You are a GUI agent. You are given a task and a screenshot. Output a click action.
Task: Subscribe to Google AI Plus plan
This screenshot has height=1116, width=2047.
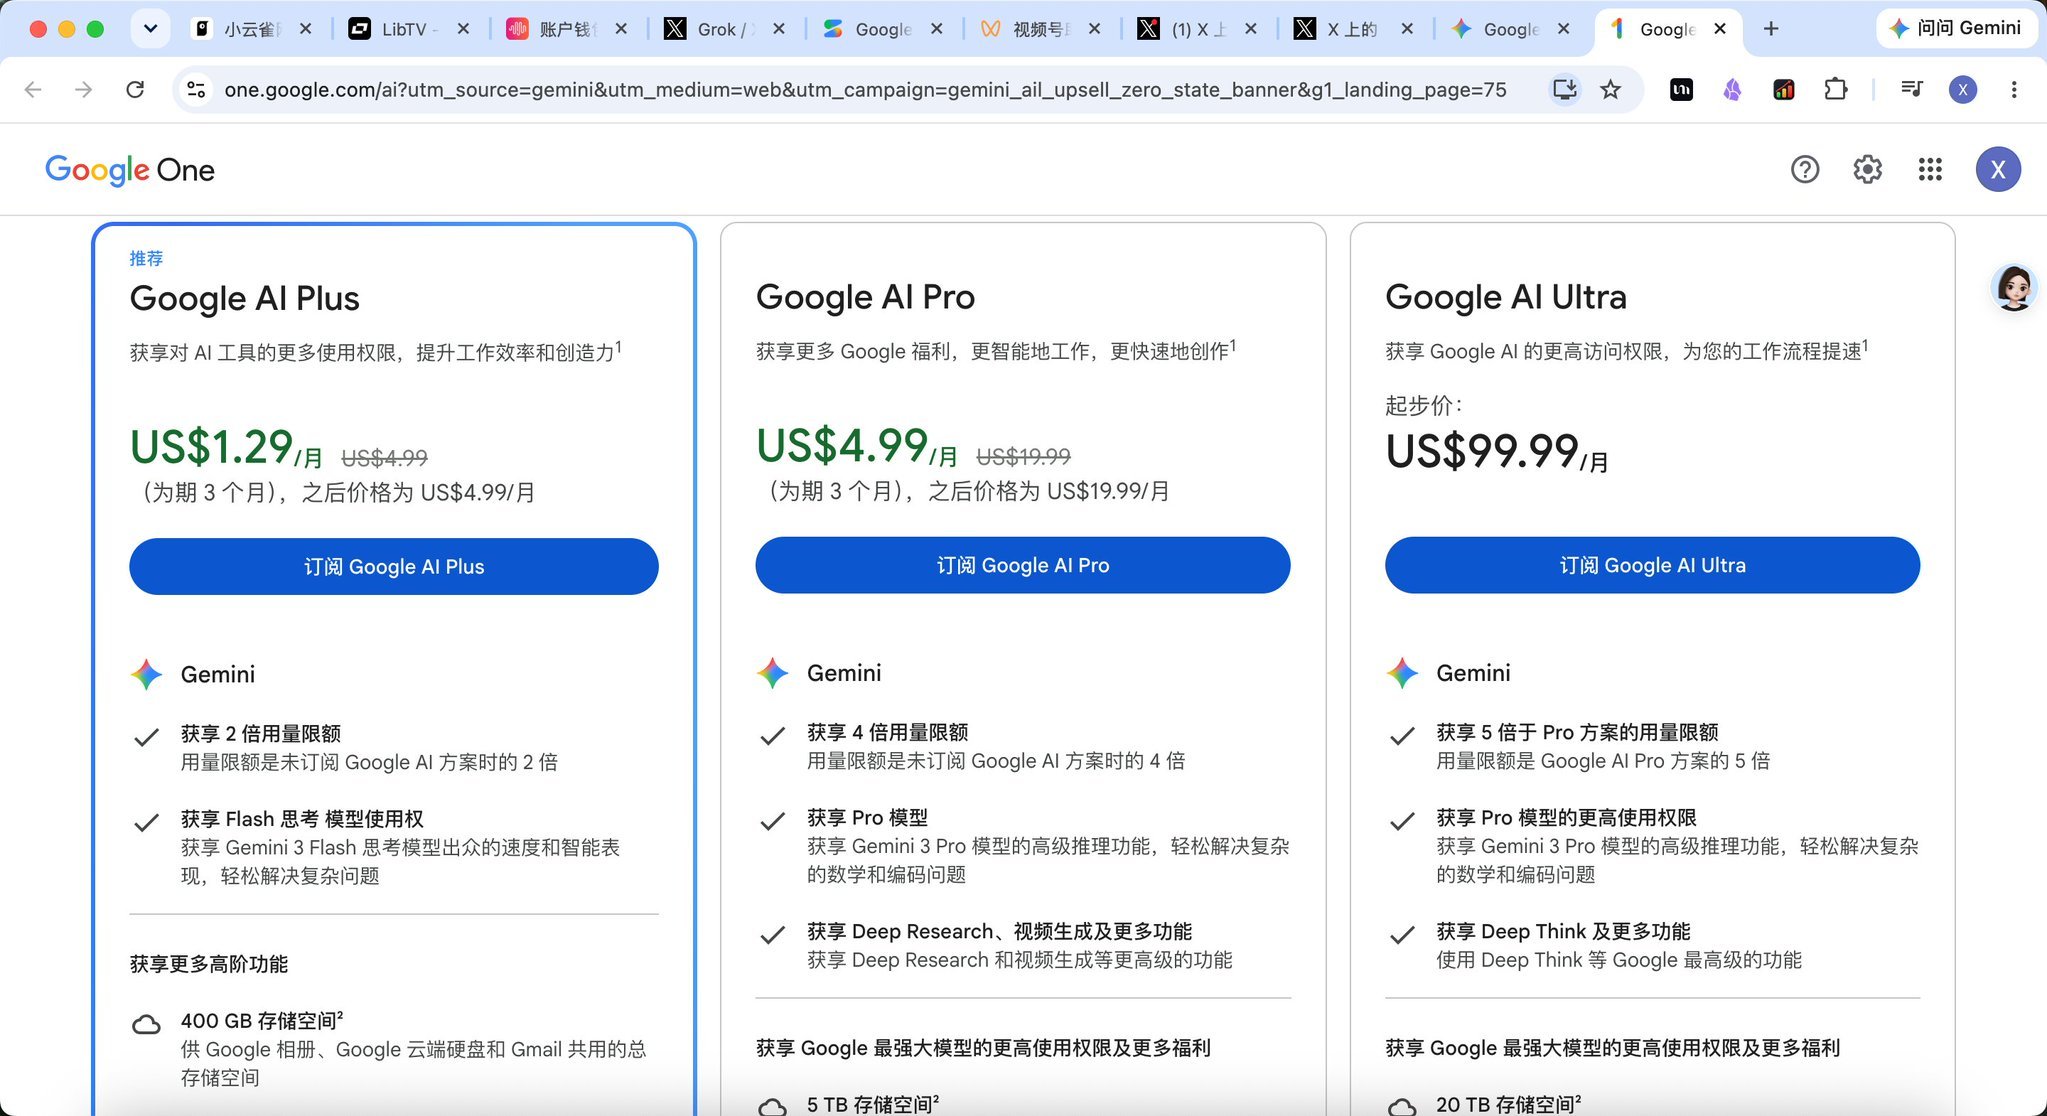click(x=393, y=566)
